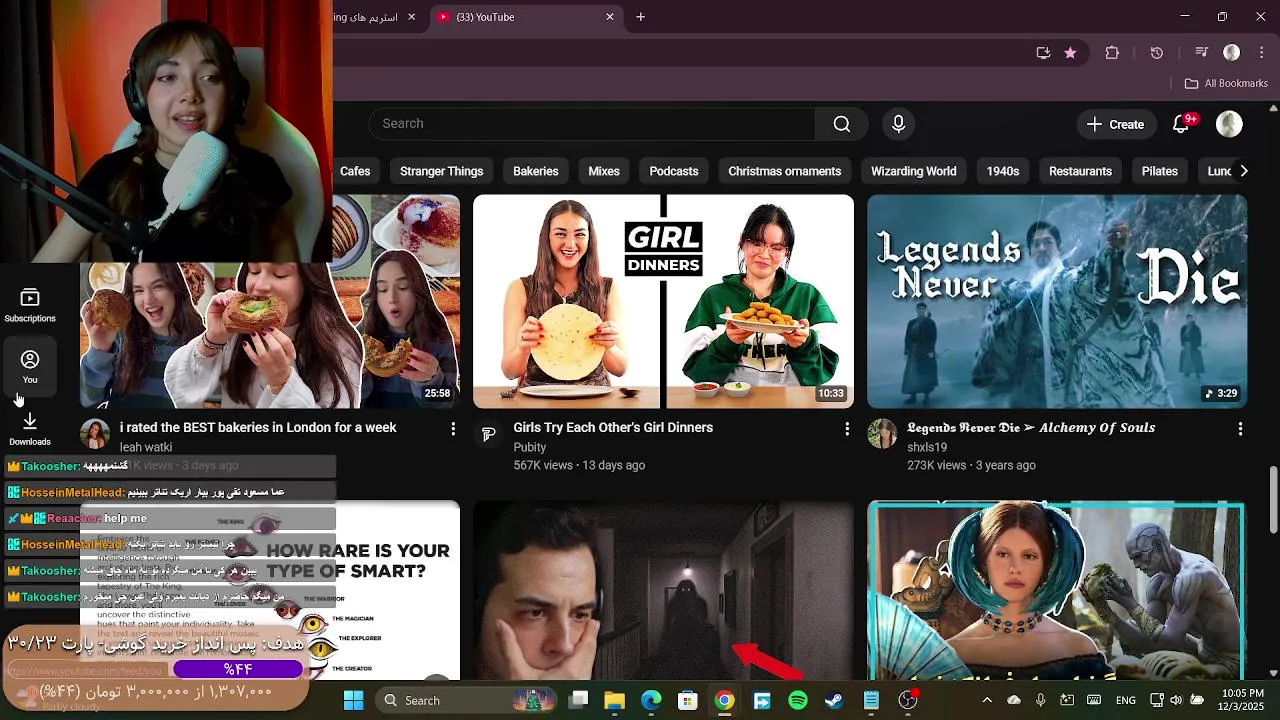Click the Pubity channel avatar

488,434
